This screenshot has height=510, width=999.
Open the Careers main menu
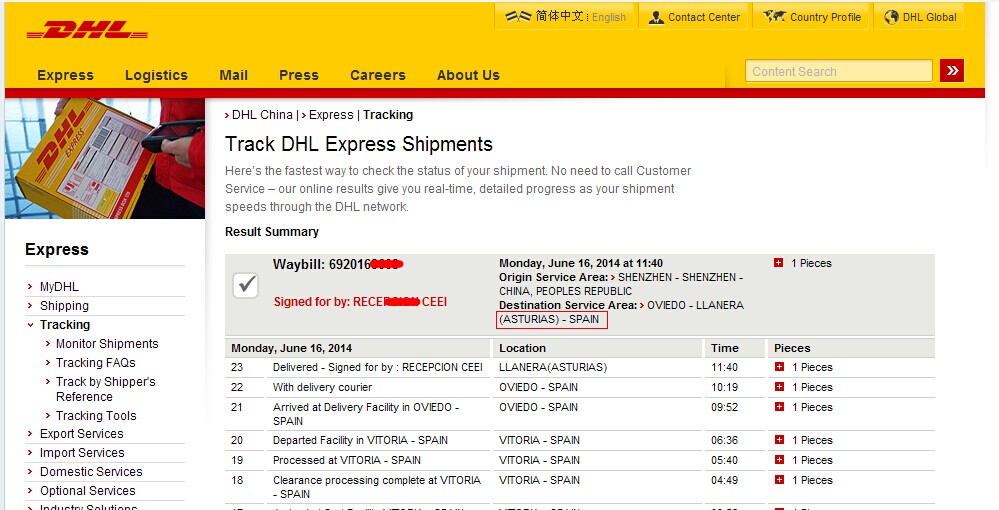pos(378,75)
